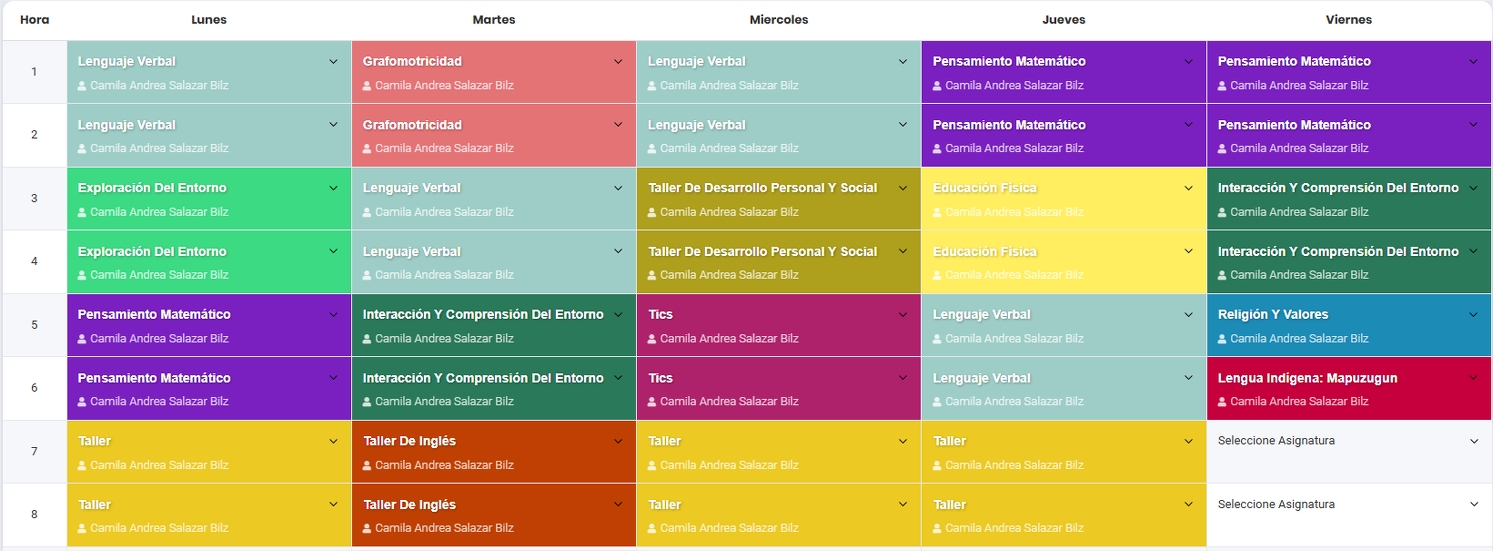1493x551 pixels.
Task: Click teacher icon in Lunes hour 1 cell
Action: [83, 86]
